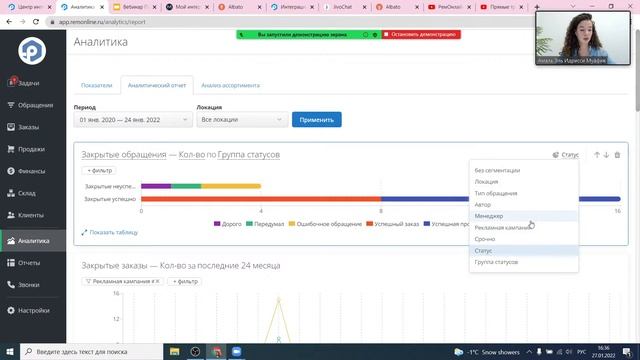Open the notification center icon

627,352
